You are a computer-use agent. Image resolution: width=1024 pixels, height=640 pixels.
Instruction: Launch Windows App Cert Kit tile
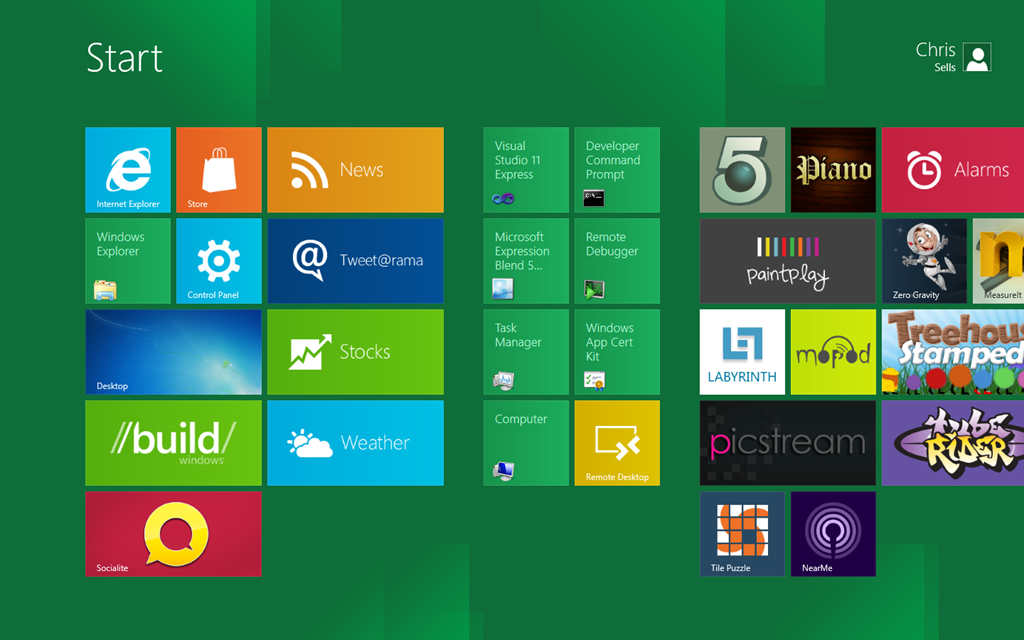pyautogui.click(x=617, y=352)
